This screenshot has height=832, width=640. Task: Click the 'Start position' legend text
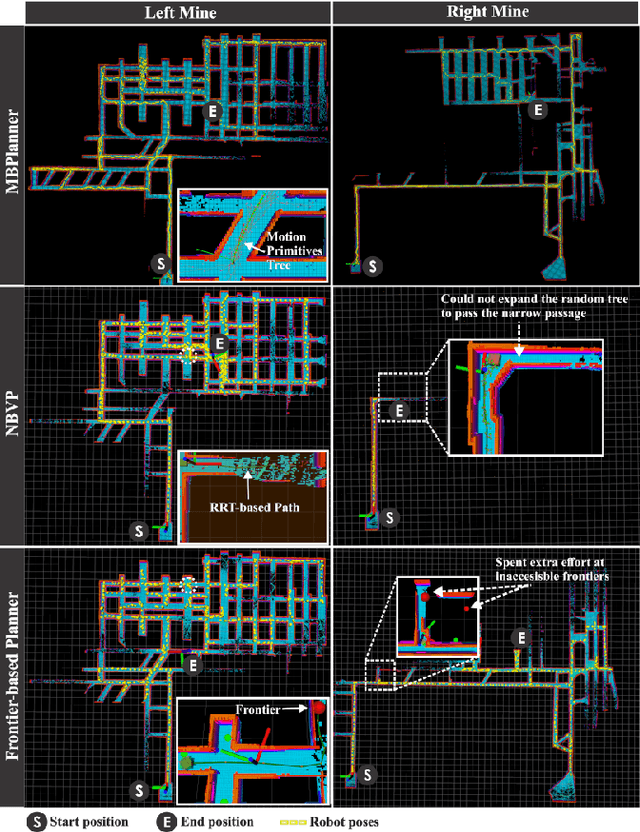pos(89,822)
